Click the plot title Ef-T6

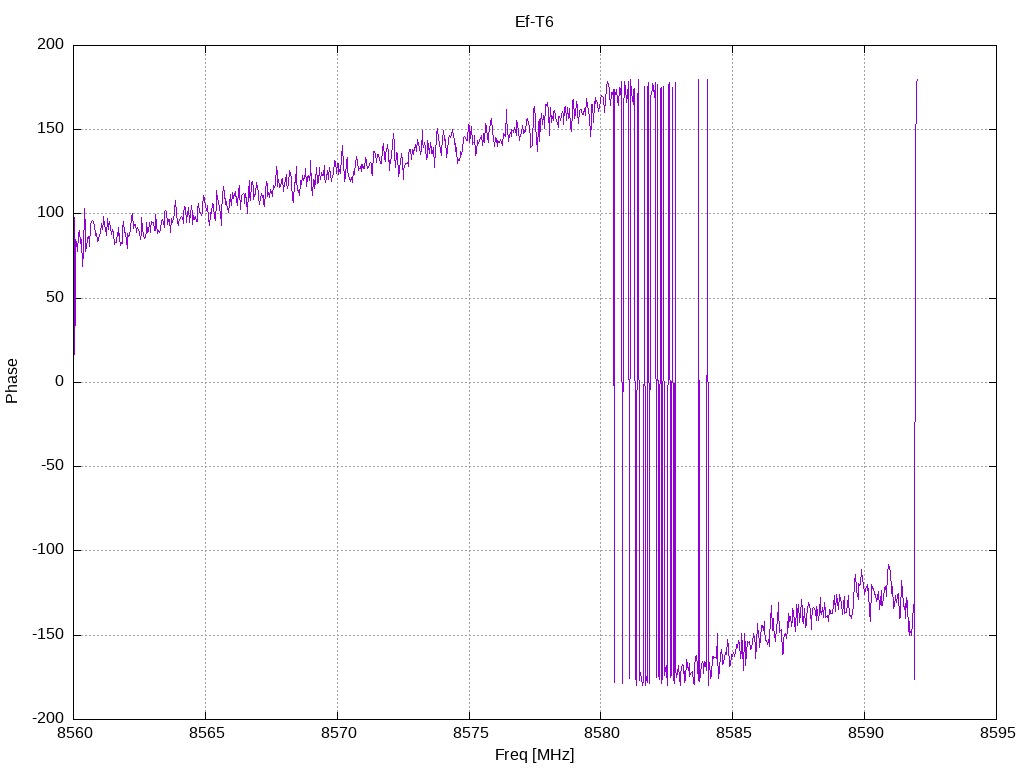point(534,22)
